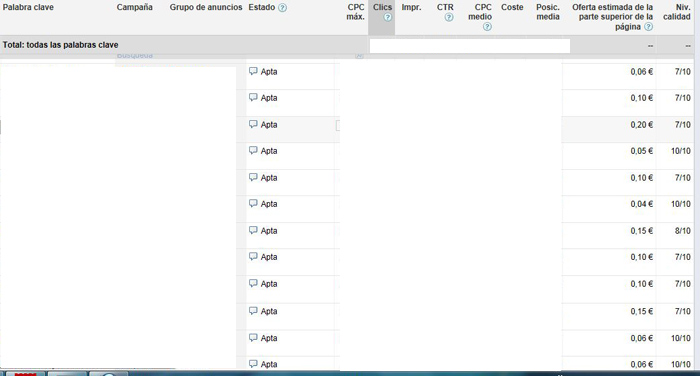
Task: Open status bubble in the 0,20 € row
Action: click(253, 124)
